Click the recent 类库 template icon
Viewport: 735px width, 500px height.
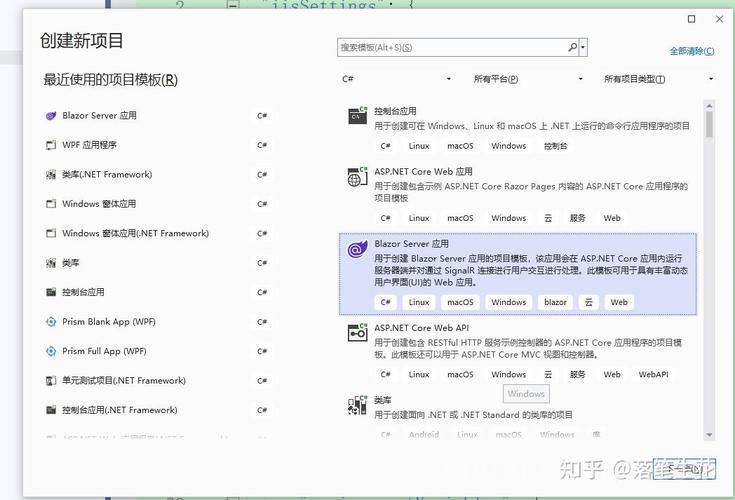pos(51,263)
